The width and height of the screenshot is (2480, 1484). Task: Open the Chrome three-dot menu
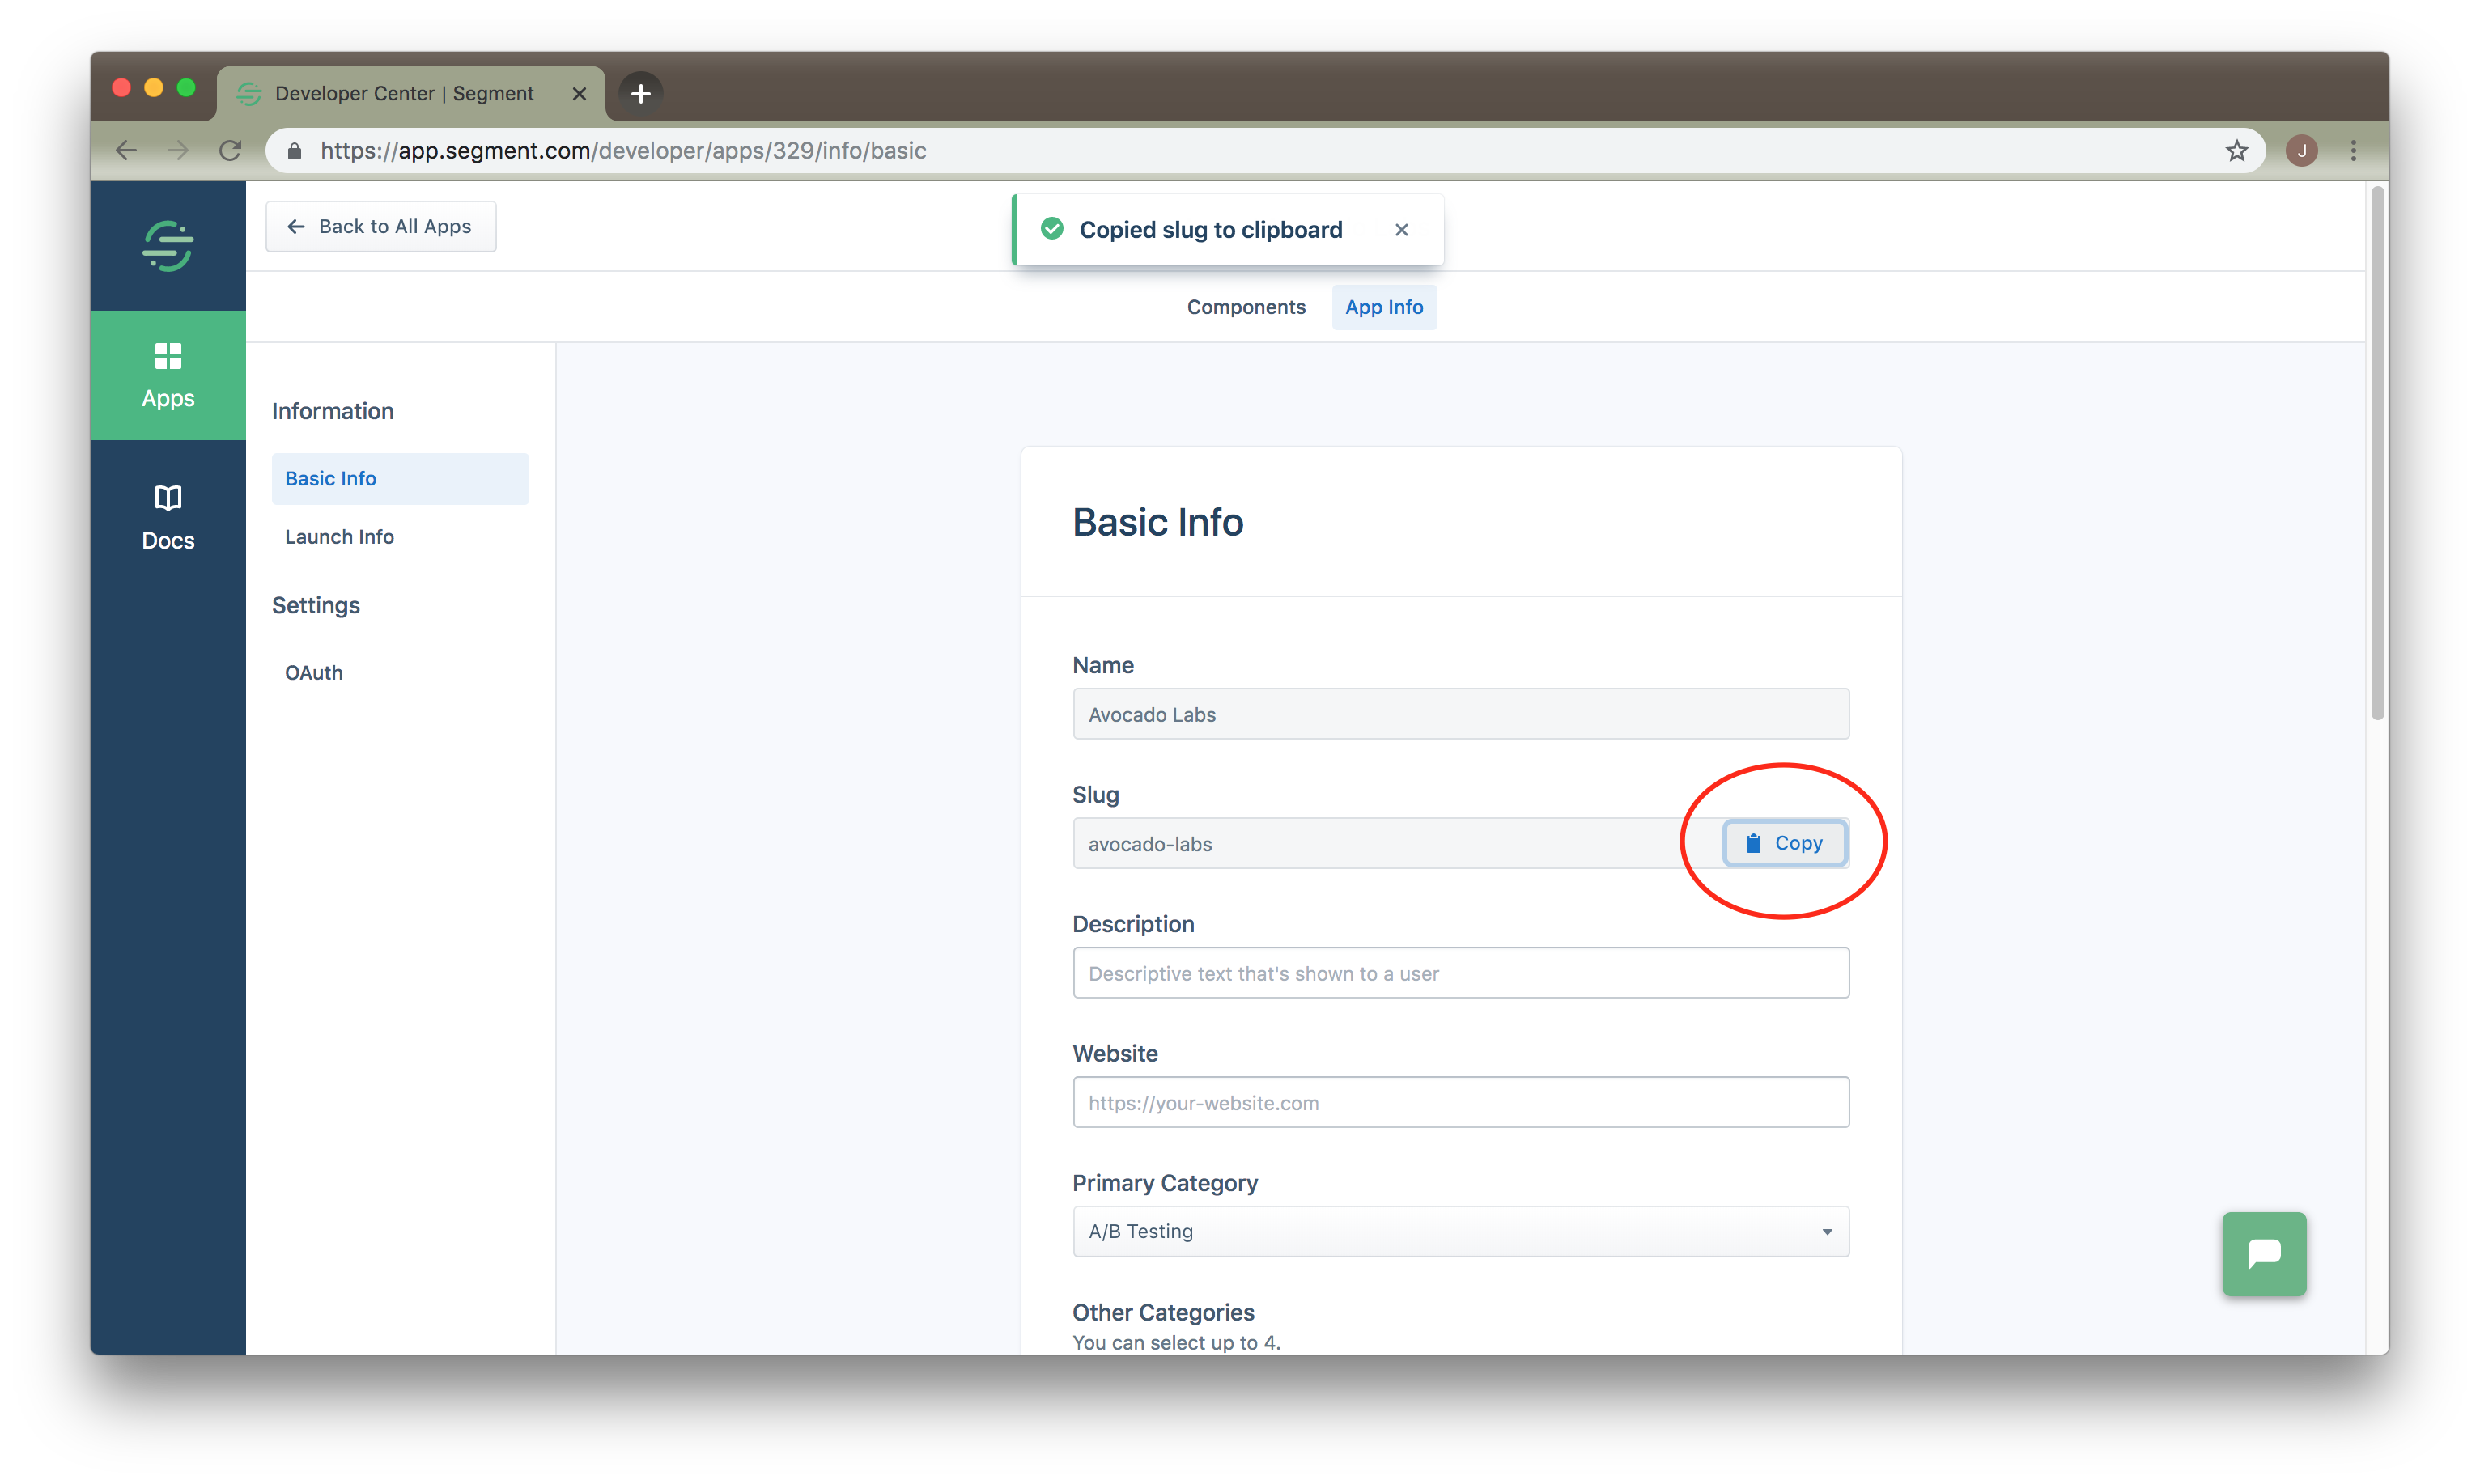click(2353, 151)
